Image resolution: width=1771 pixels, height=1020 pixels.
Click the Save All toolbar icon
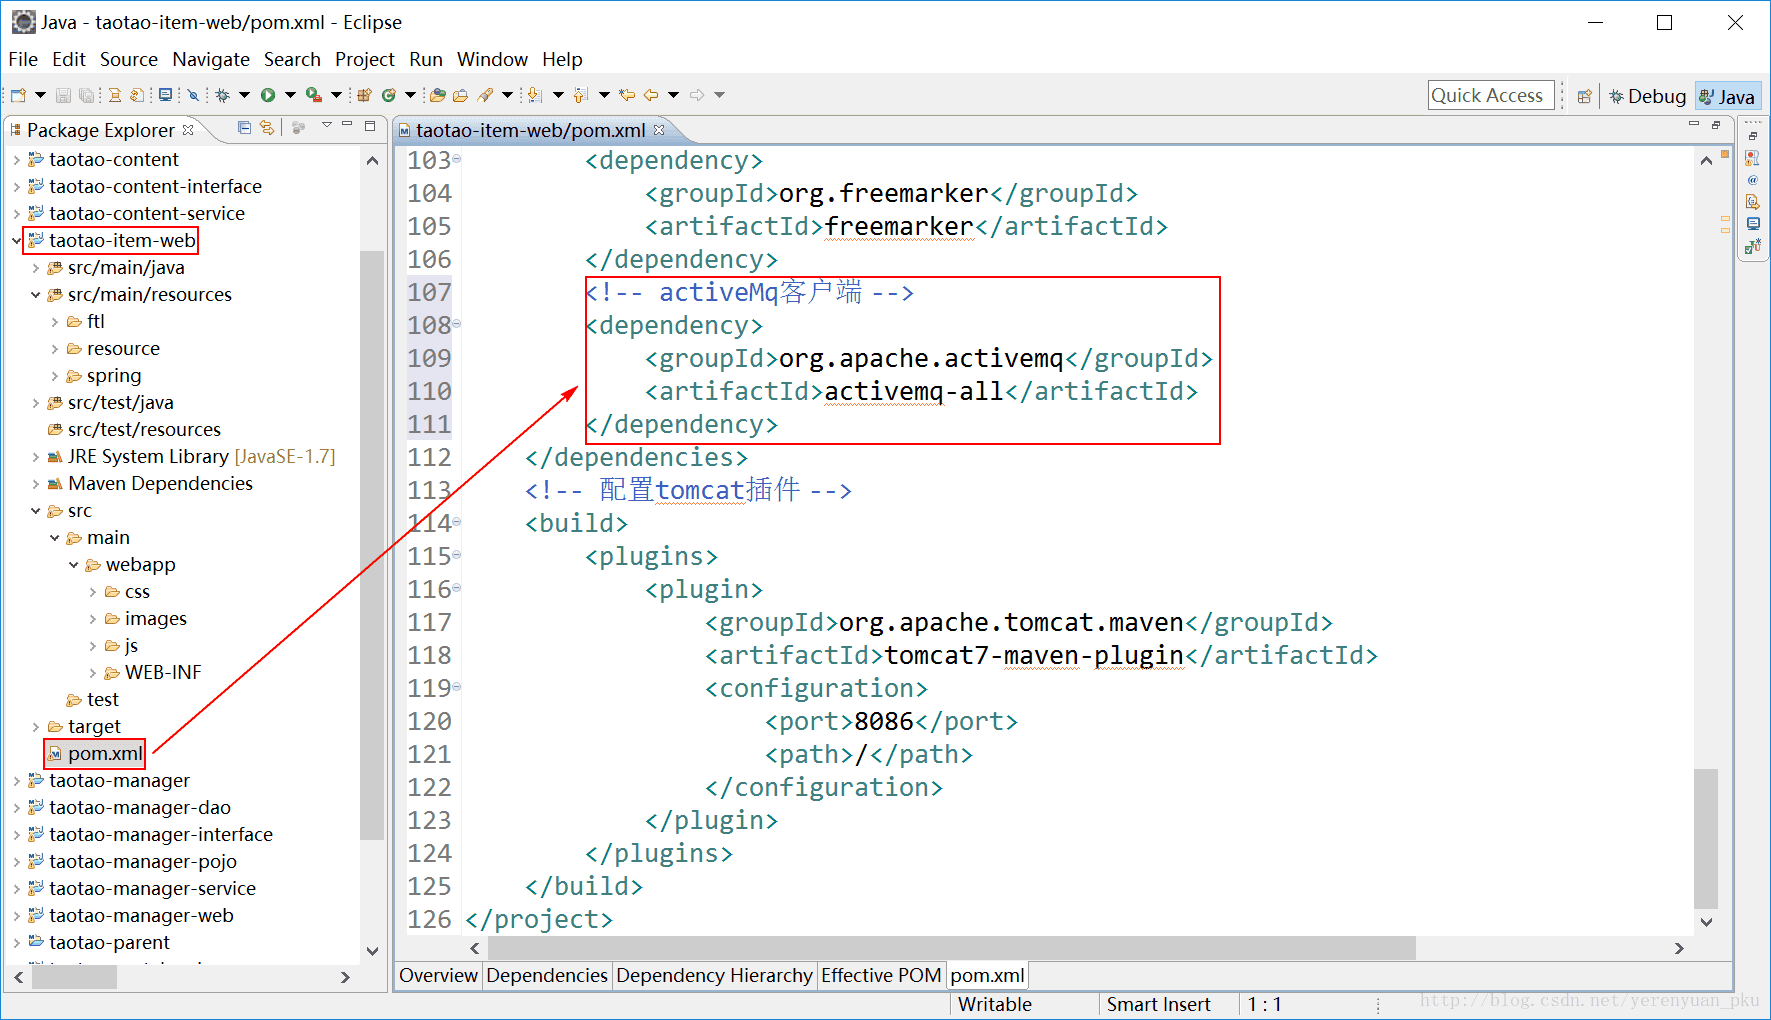point(86,95)
